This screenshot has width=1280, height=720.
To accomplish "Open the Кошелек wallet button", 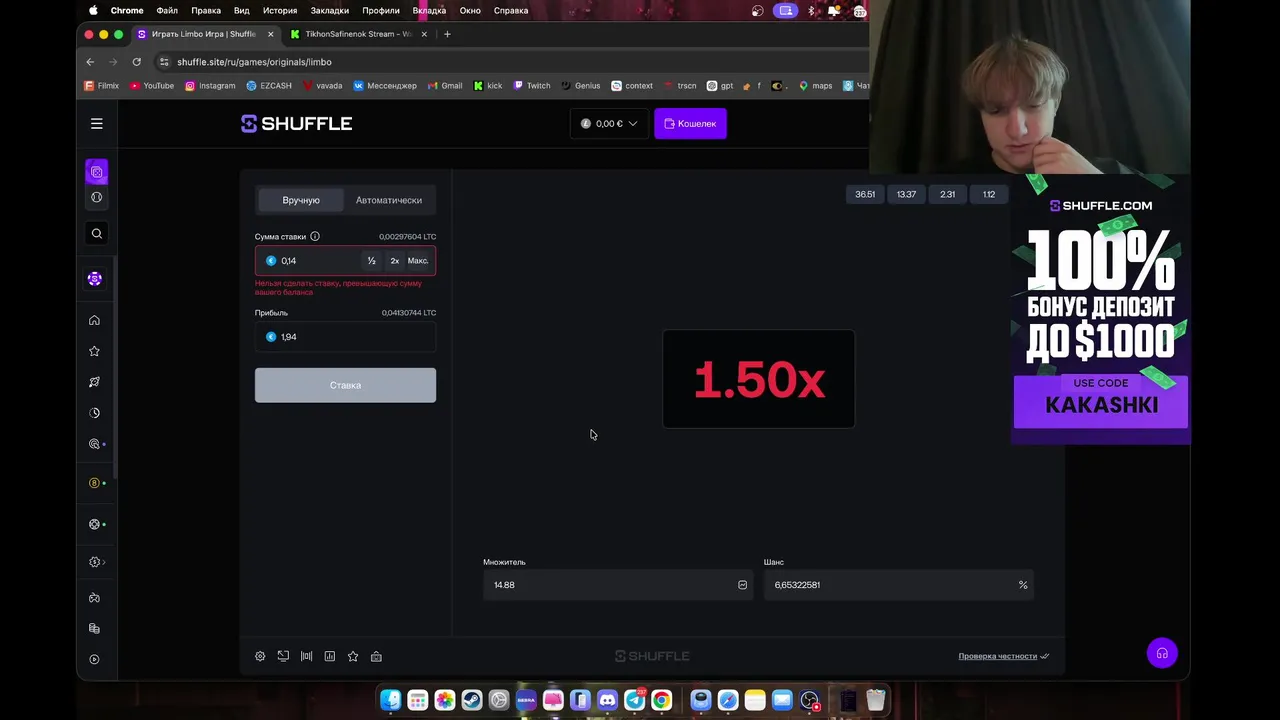I will [x=690, y=124].
